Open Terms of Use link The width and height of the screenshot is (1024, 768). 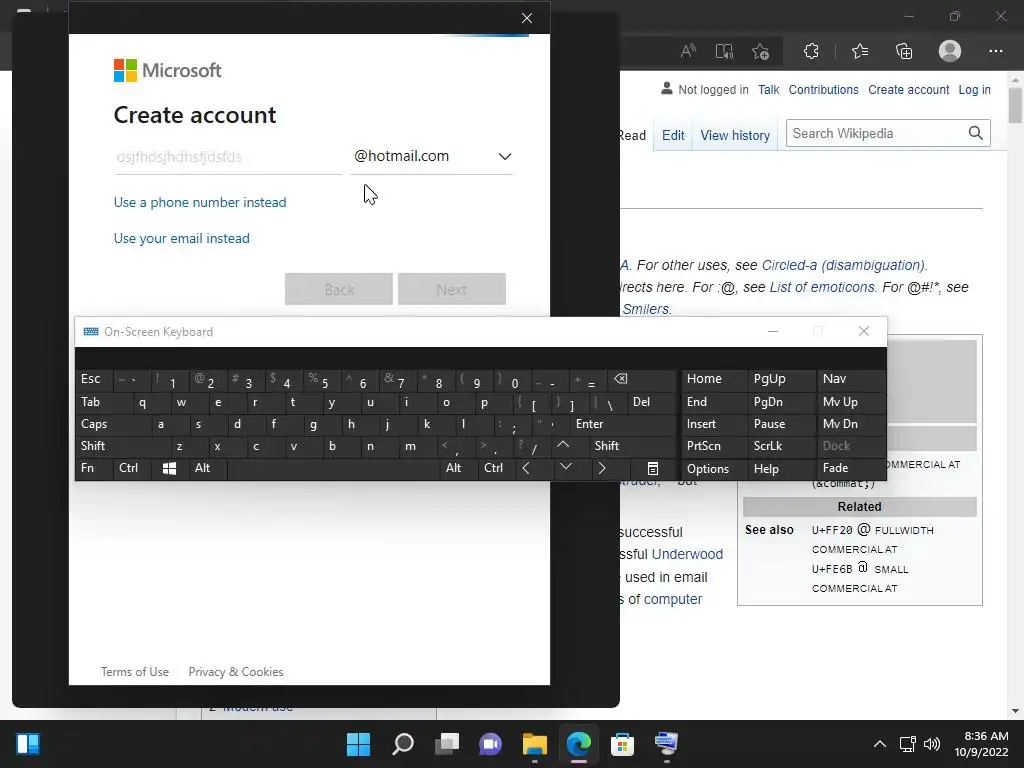pos(135,671)
